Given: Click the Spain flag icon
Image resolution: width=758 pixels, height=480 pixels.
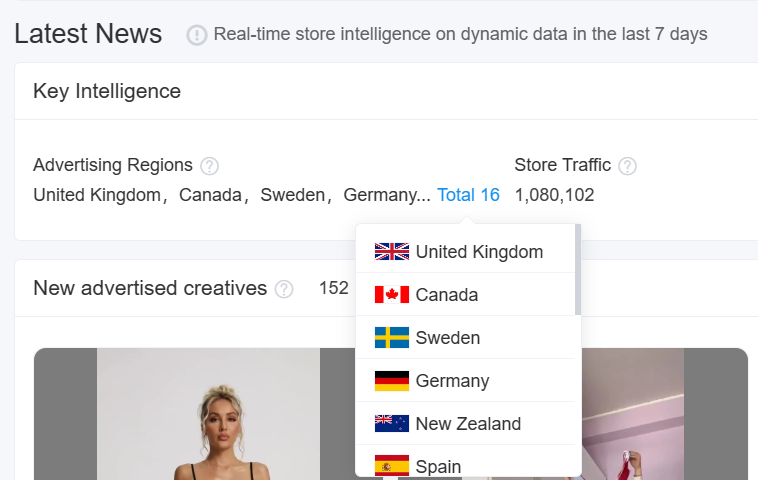Looking at the screenshot, I should (x=392, y=465).
